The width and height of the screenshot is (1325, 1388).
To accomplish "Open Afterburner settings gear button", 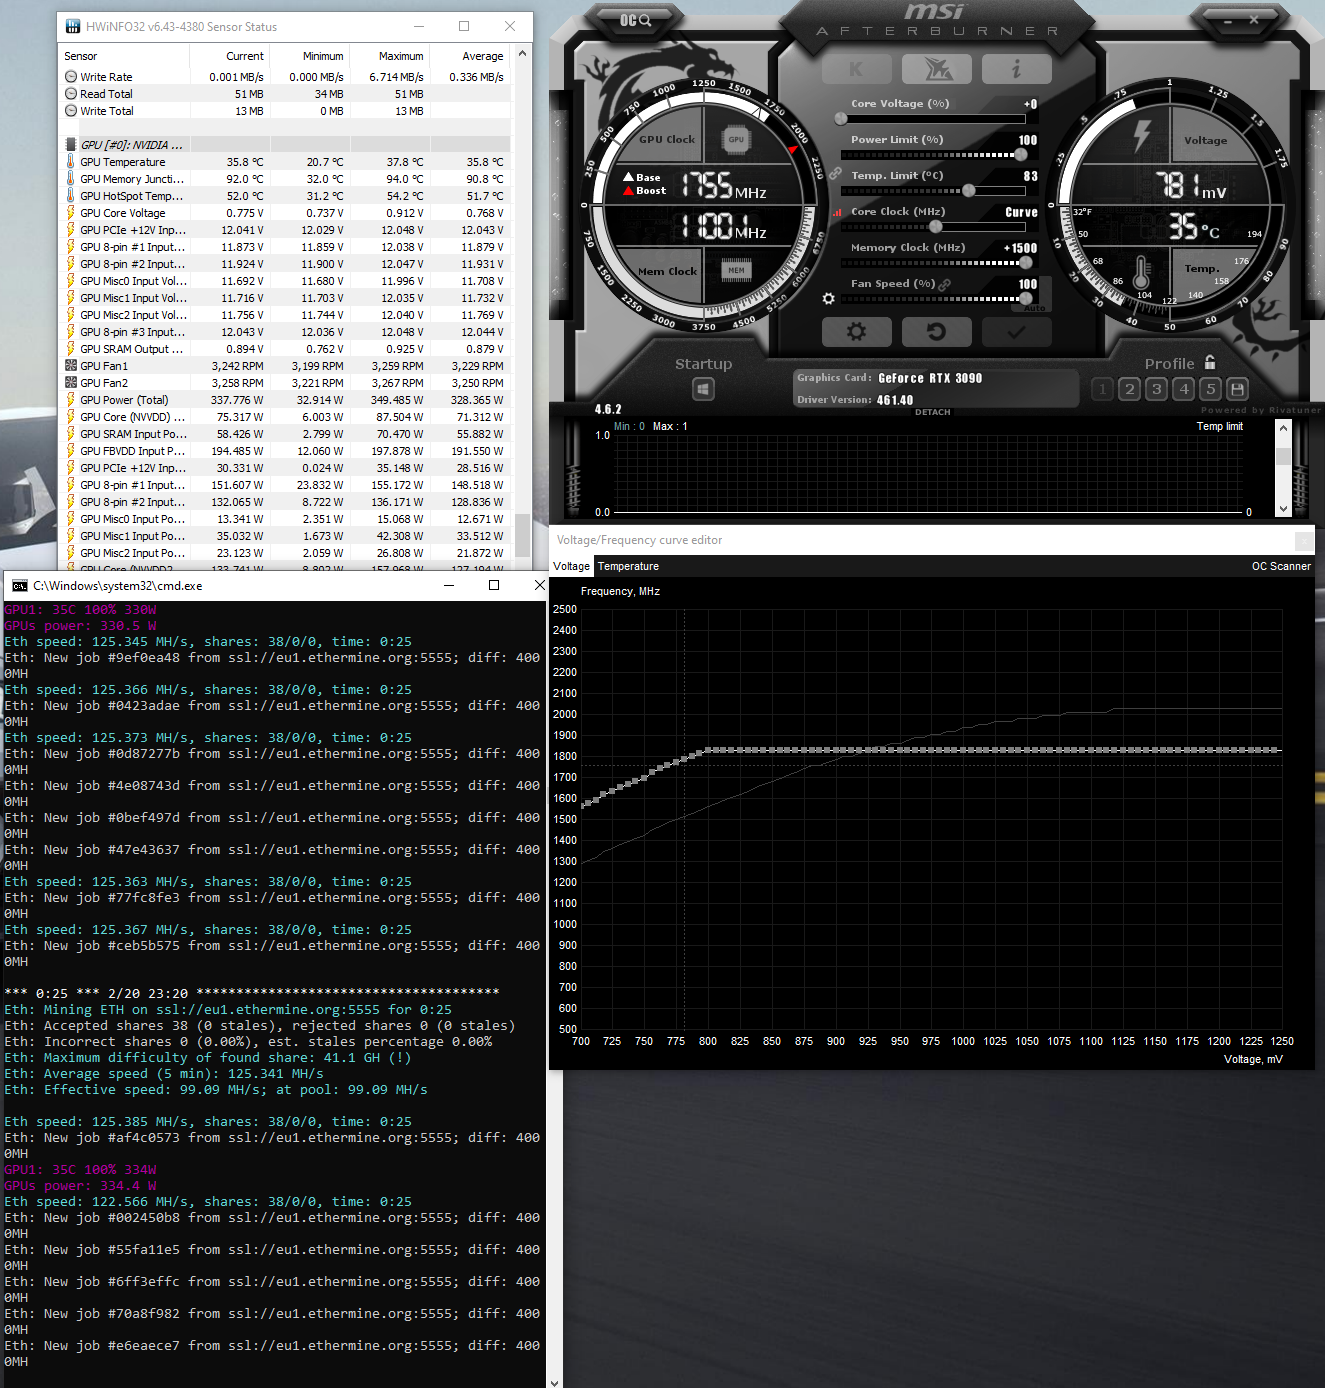I will (856, 332).
